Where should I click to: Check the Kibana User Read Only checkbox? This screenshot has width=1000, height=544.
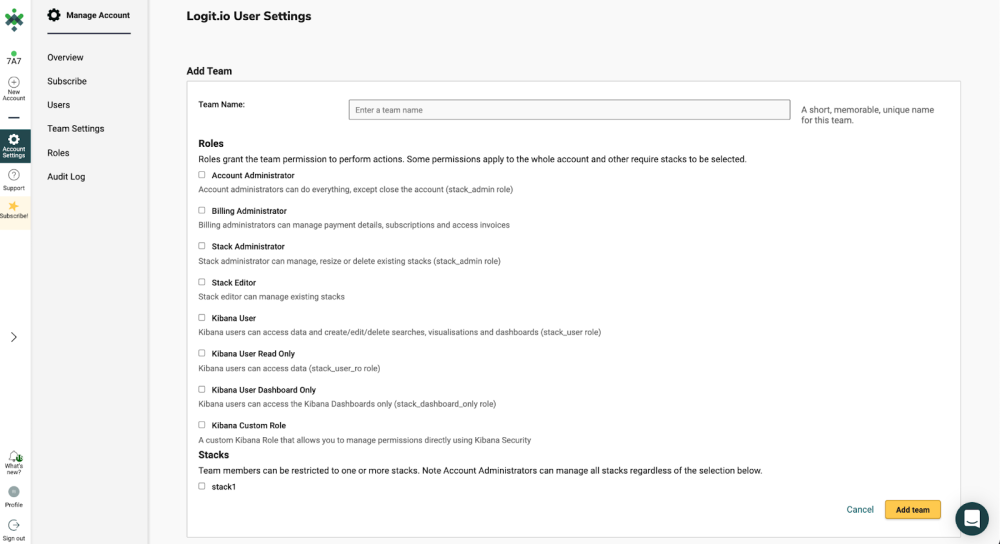(202, 353)
